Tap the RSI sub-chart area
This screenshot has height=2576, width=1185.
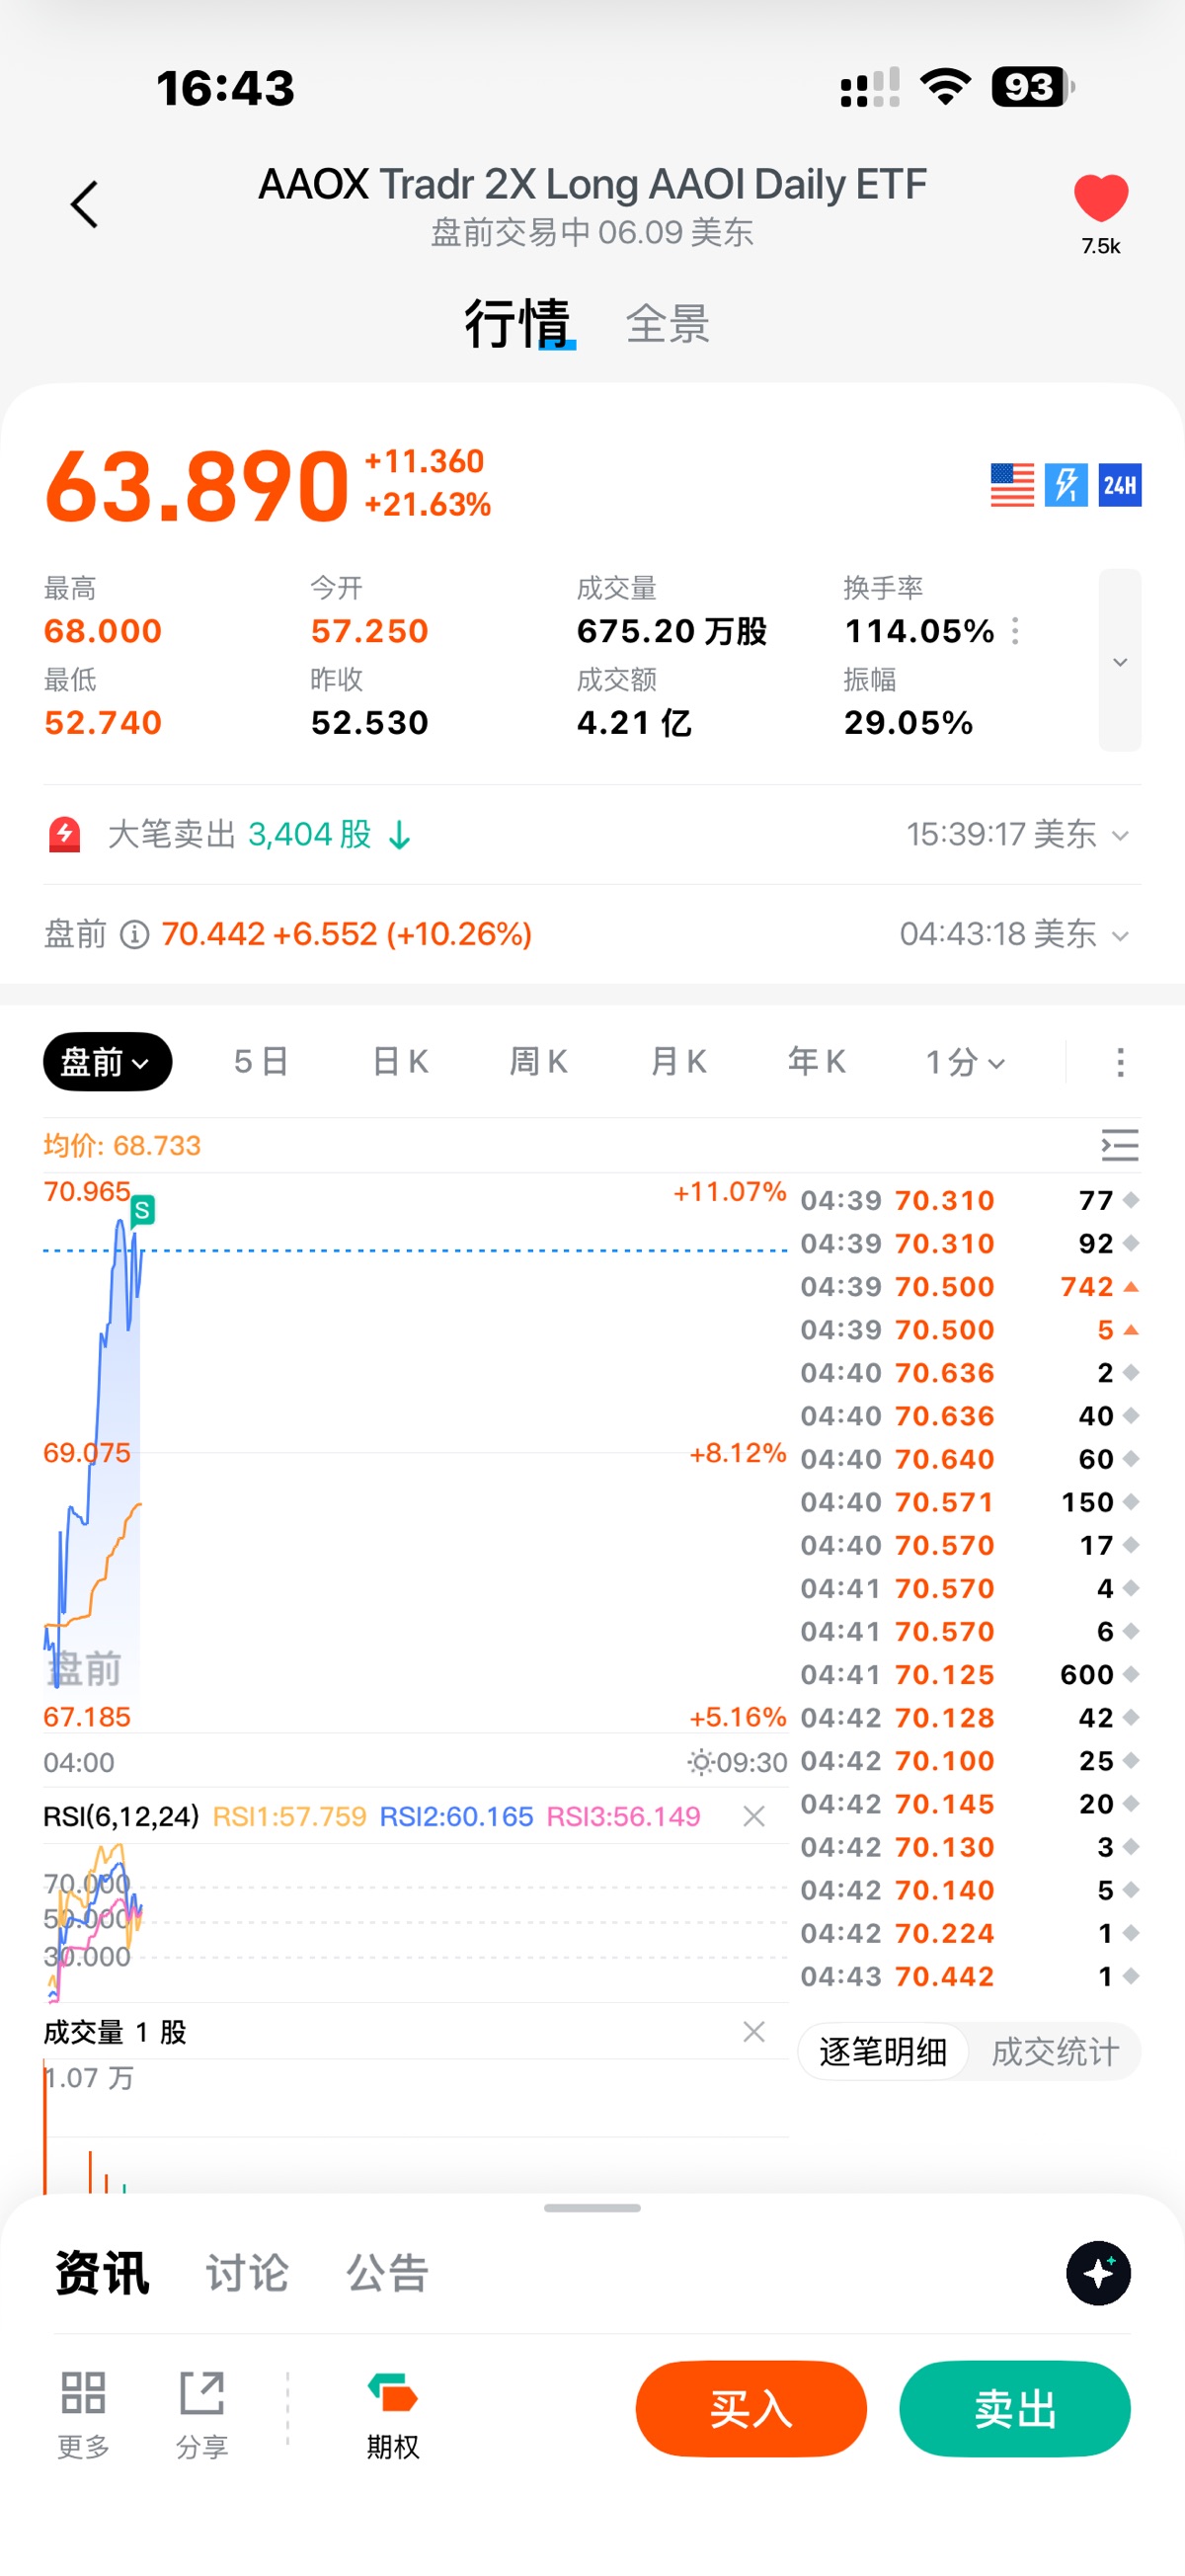pos(415,1922)
